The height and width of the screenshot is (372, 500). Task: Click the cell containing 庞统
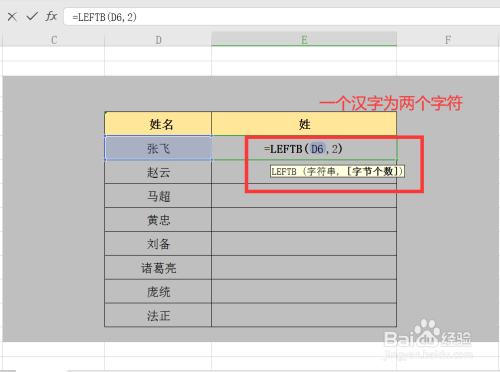point(158,292)
